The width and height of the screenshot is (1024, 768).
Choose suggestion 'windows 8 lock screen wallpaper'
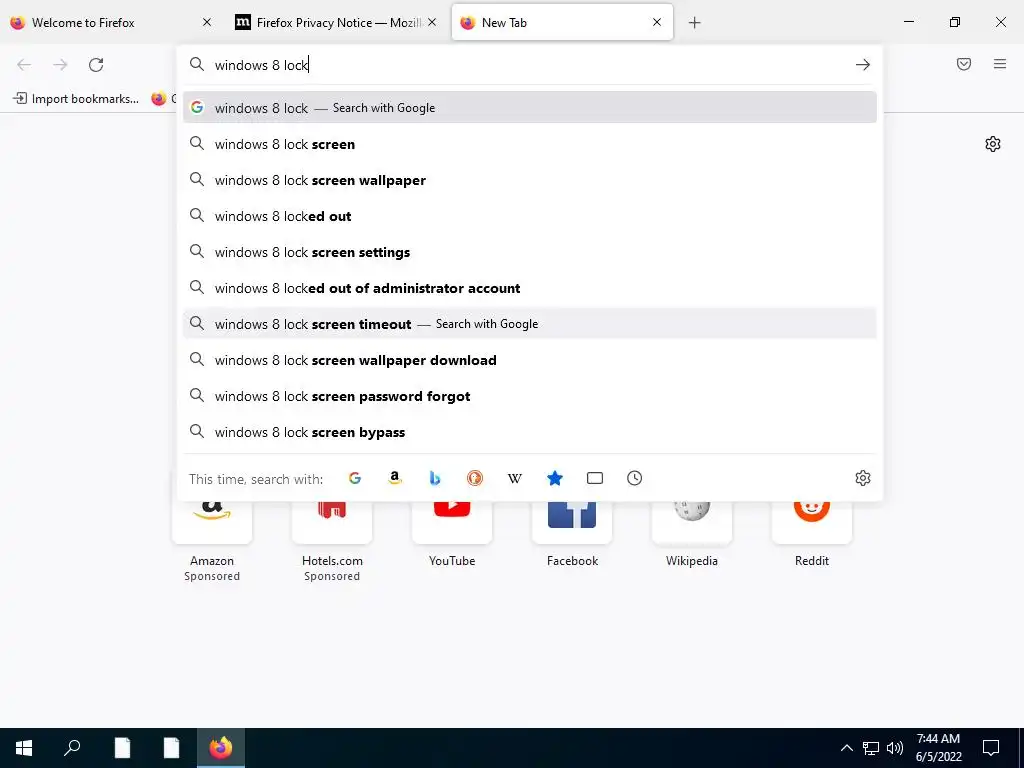coord(530,180)
